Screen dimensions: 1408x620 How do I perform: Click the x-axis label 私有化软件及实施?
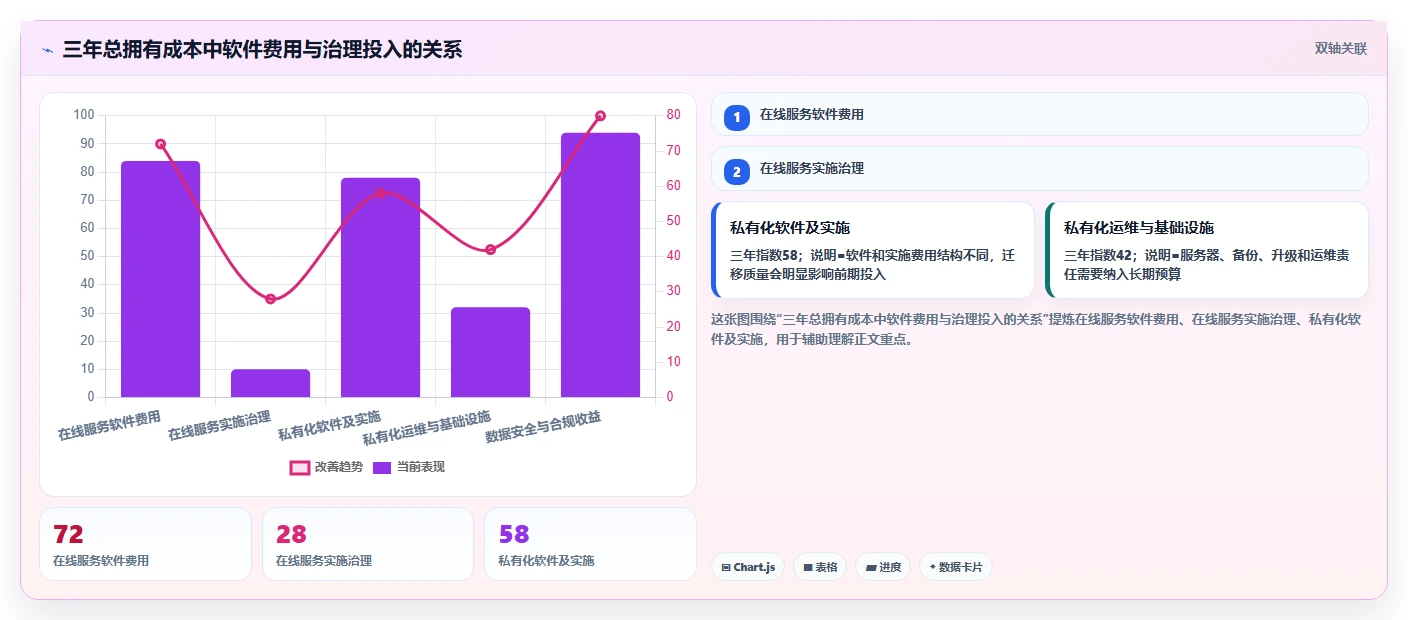(x=329, y=425)
